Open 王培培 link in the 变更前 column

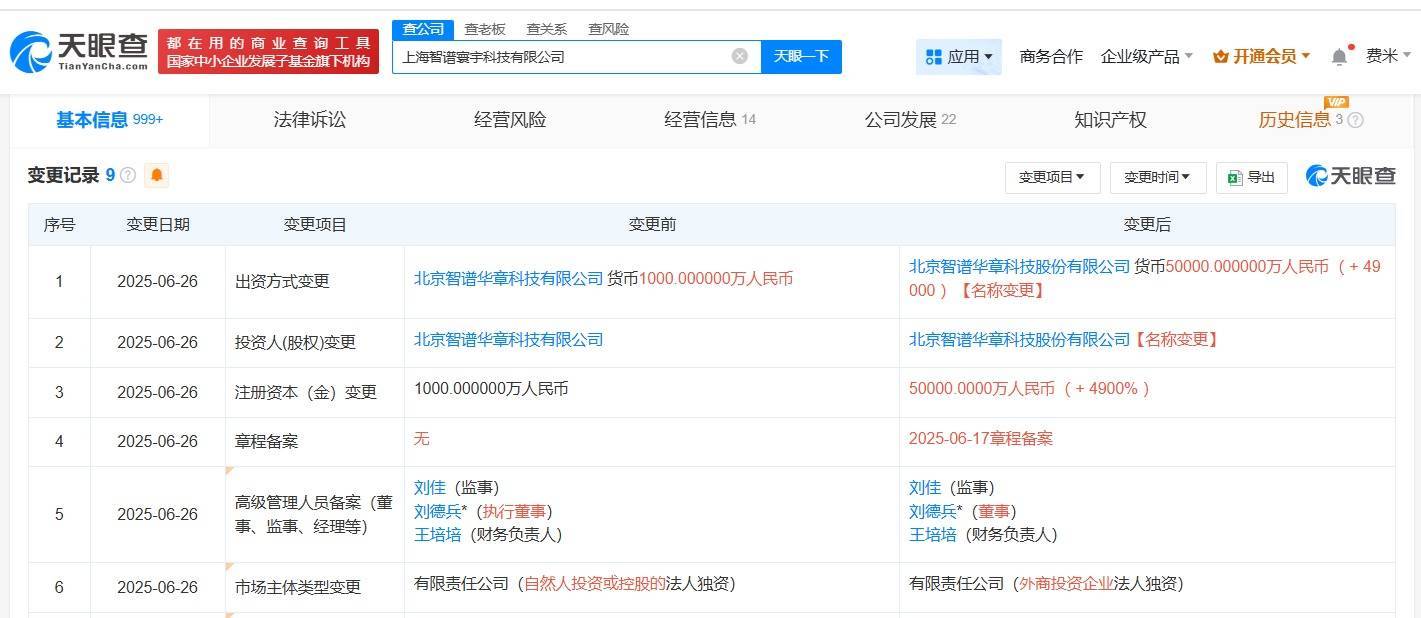click(437, 535)
